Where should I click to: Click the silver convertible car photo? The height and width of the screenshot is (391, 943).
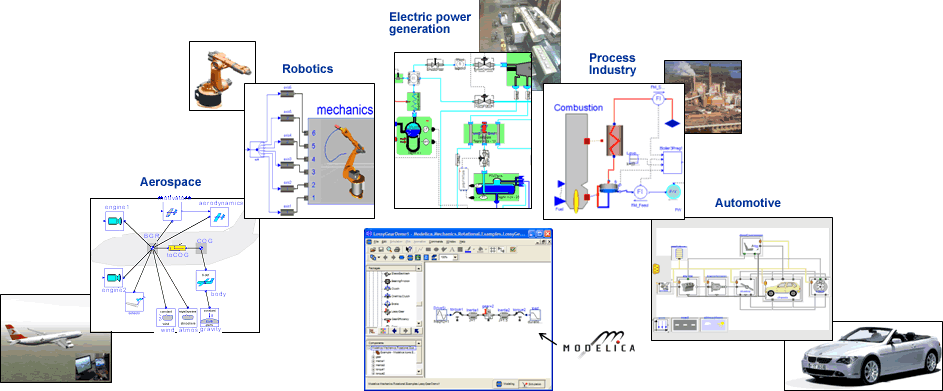[863, 356]
